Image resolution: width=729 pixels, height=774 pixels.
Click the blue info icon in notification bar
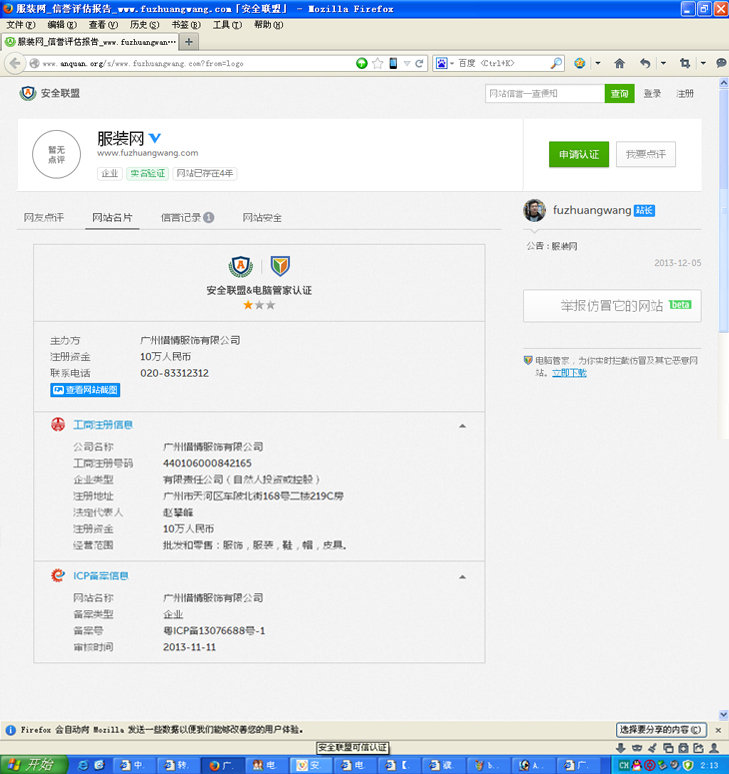coord(10,730)
